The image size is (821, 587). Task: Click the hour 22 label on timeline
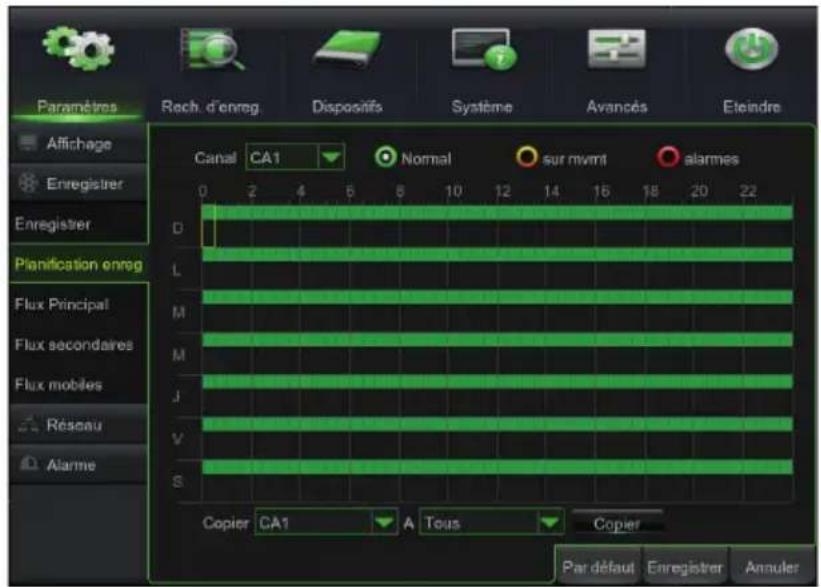[x=748, y=191]
